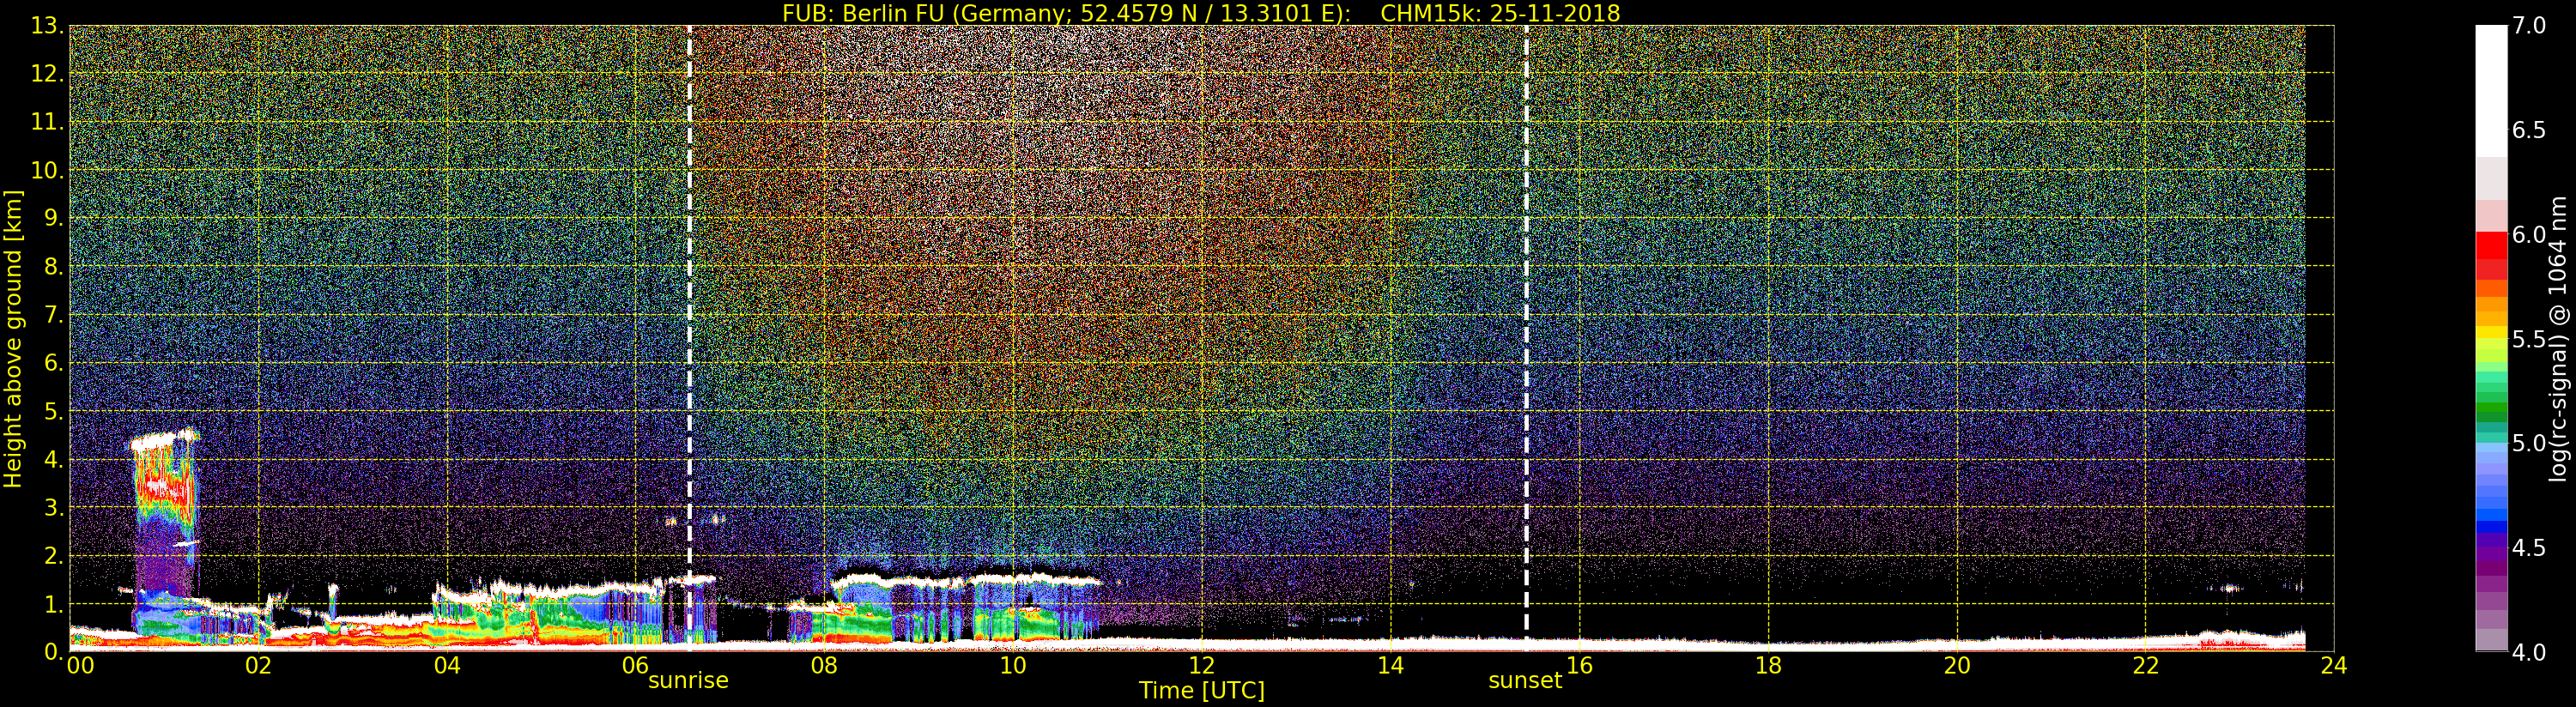Click the time axis tick "14"
Screen dimensions: 2576x707
click(1390, 666)
